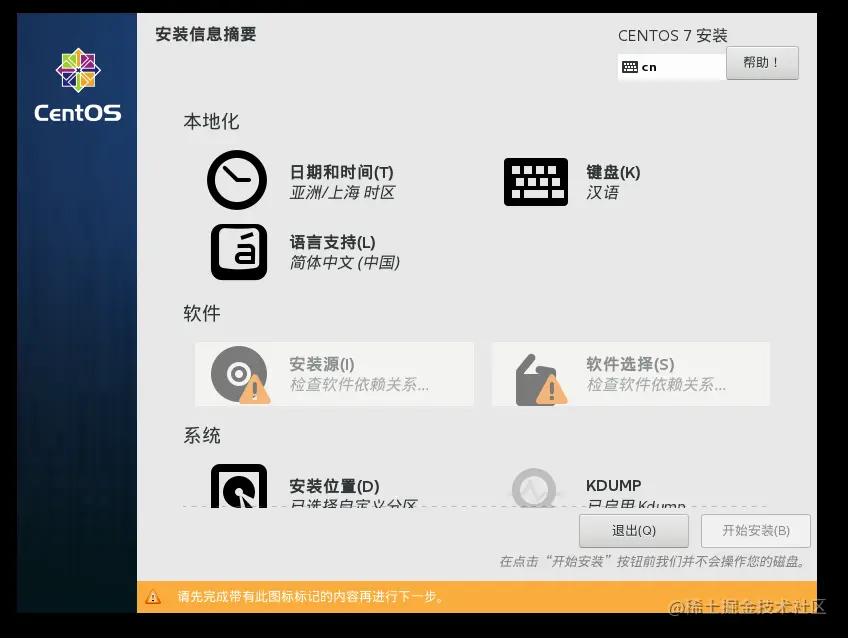Image resolution: width=848 pixels, height=638 pixels.
Task: Open 安装位置(D) settings
Action: point(334,486)
